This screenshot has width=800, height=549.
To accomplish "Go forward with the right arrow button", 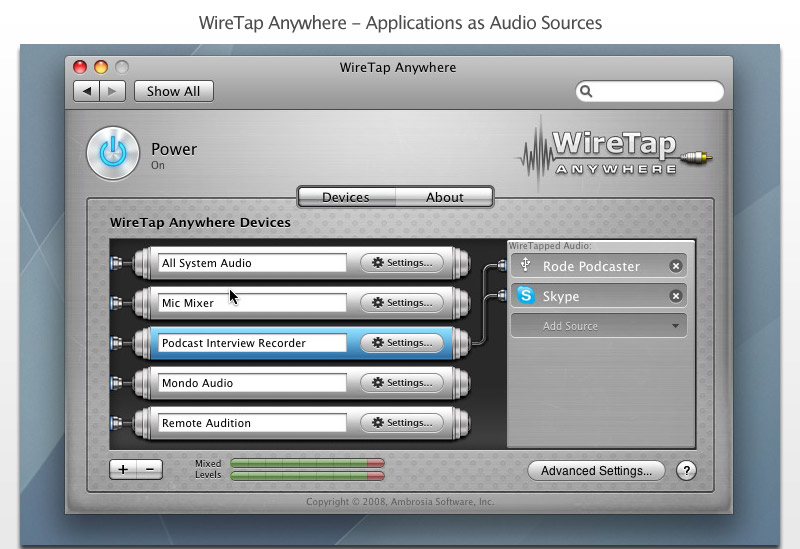I will click(x=112, y=91).
